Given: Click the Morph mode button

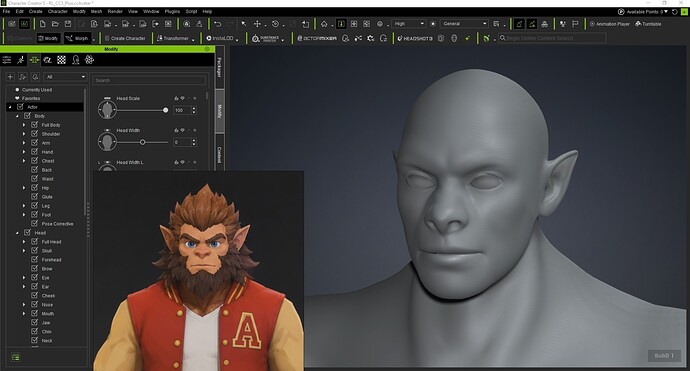Looking at the screenshot, I should click(77, 38).
